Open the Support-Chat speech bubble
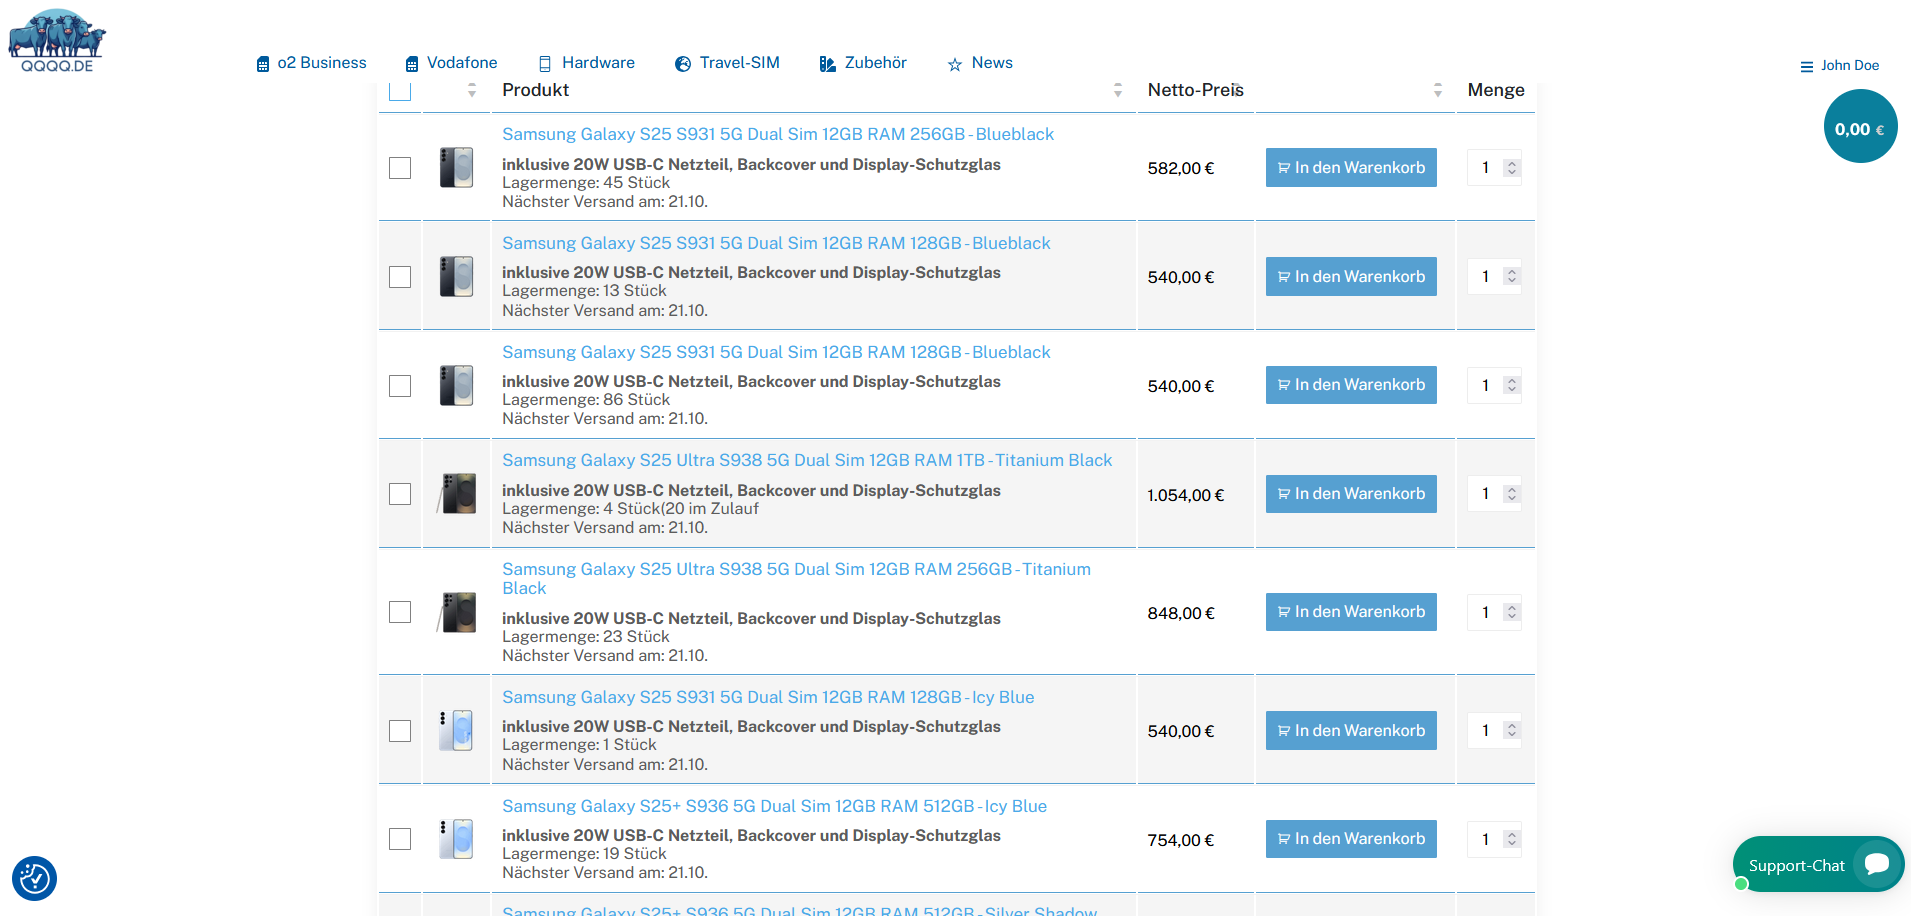This screenshot has width=1911, height=916. [x=1876, y=864]
